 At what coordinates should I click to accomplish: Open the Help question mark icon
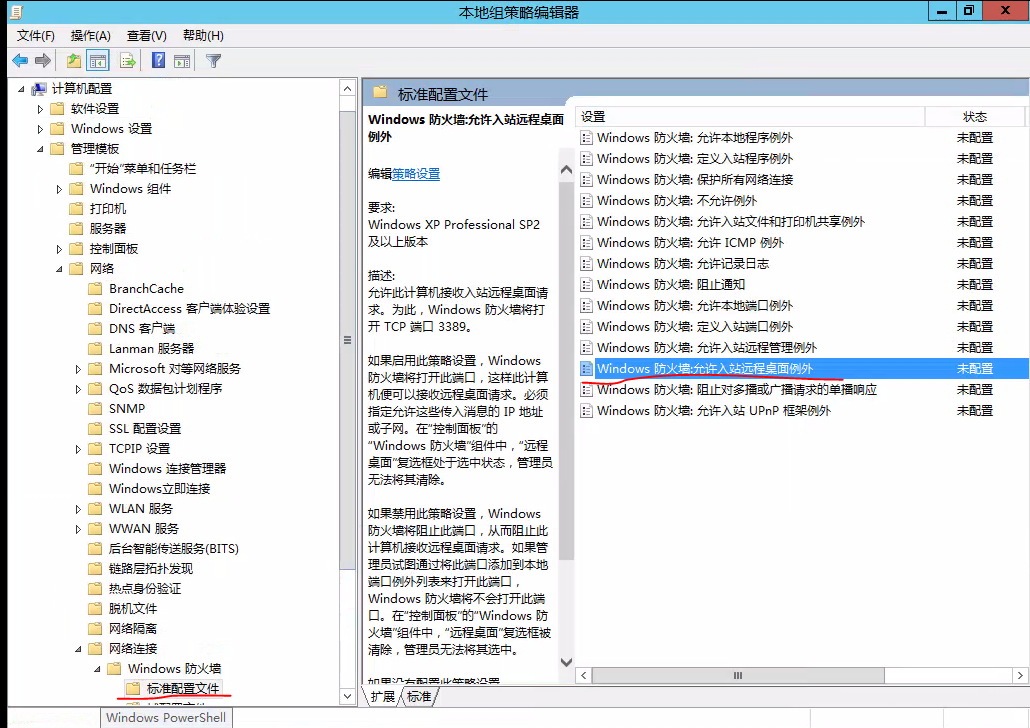tap(158, 61)
